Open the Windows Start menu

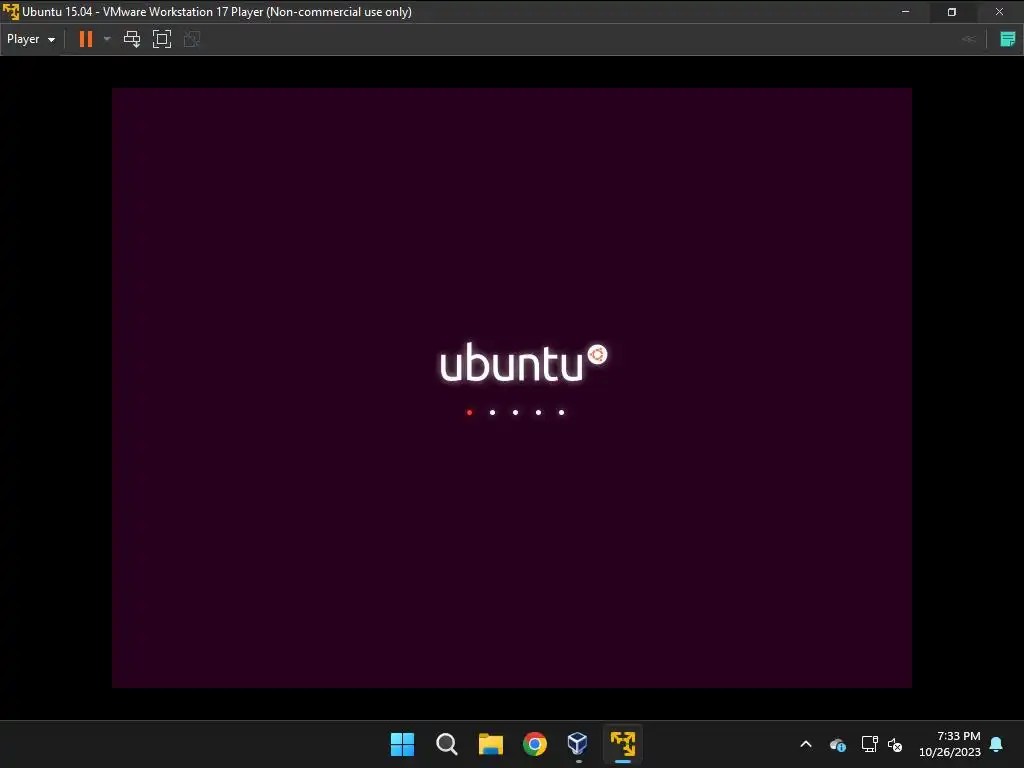point(402,744)
